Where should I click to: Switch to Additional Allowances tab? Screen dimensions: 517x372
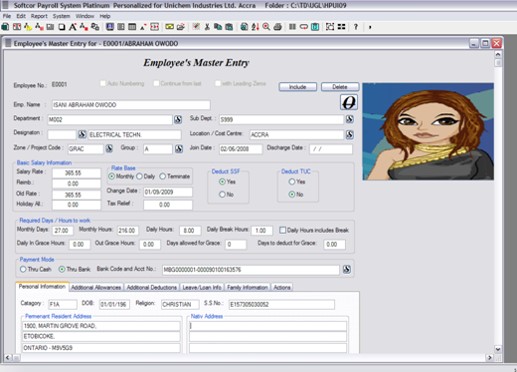(96, 287)
